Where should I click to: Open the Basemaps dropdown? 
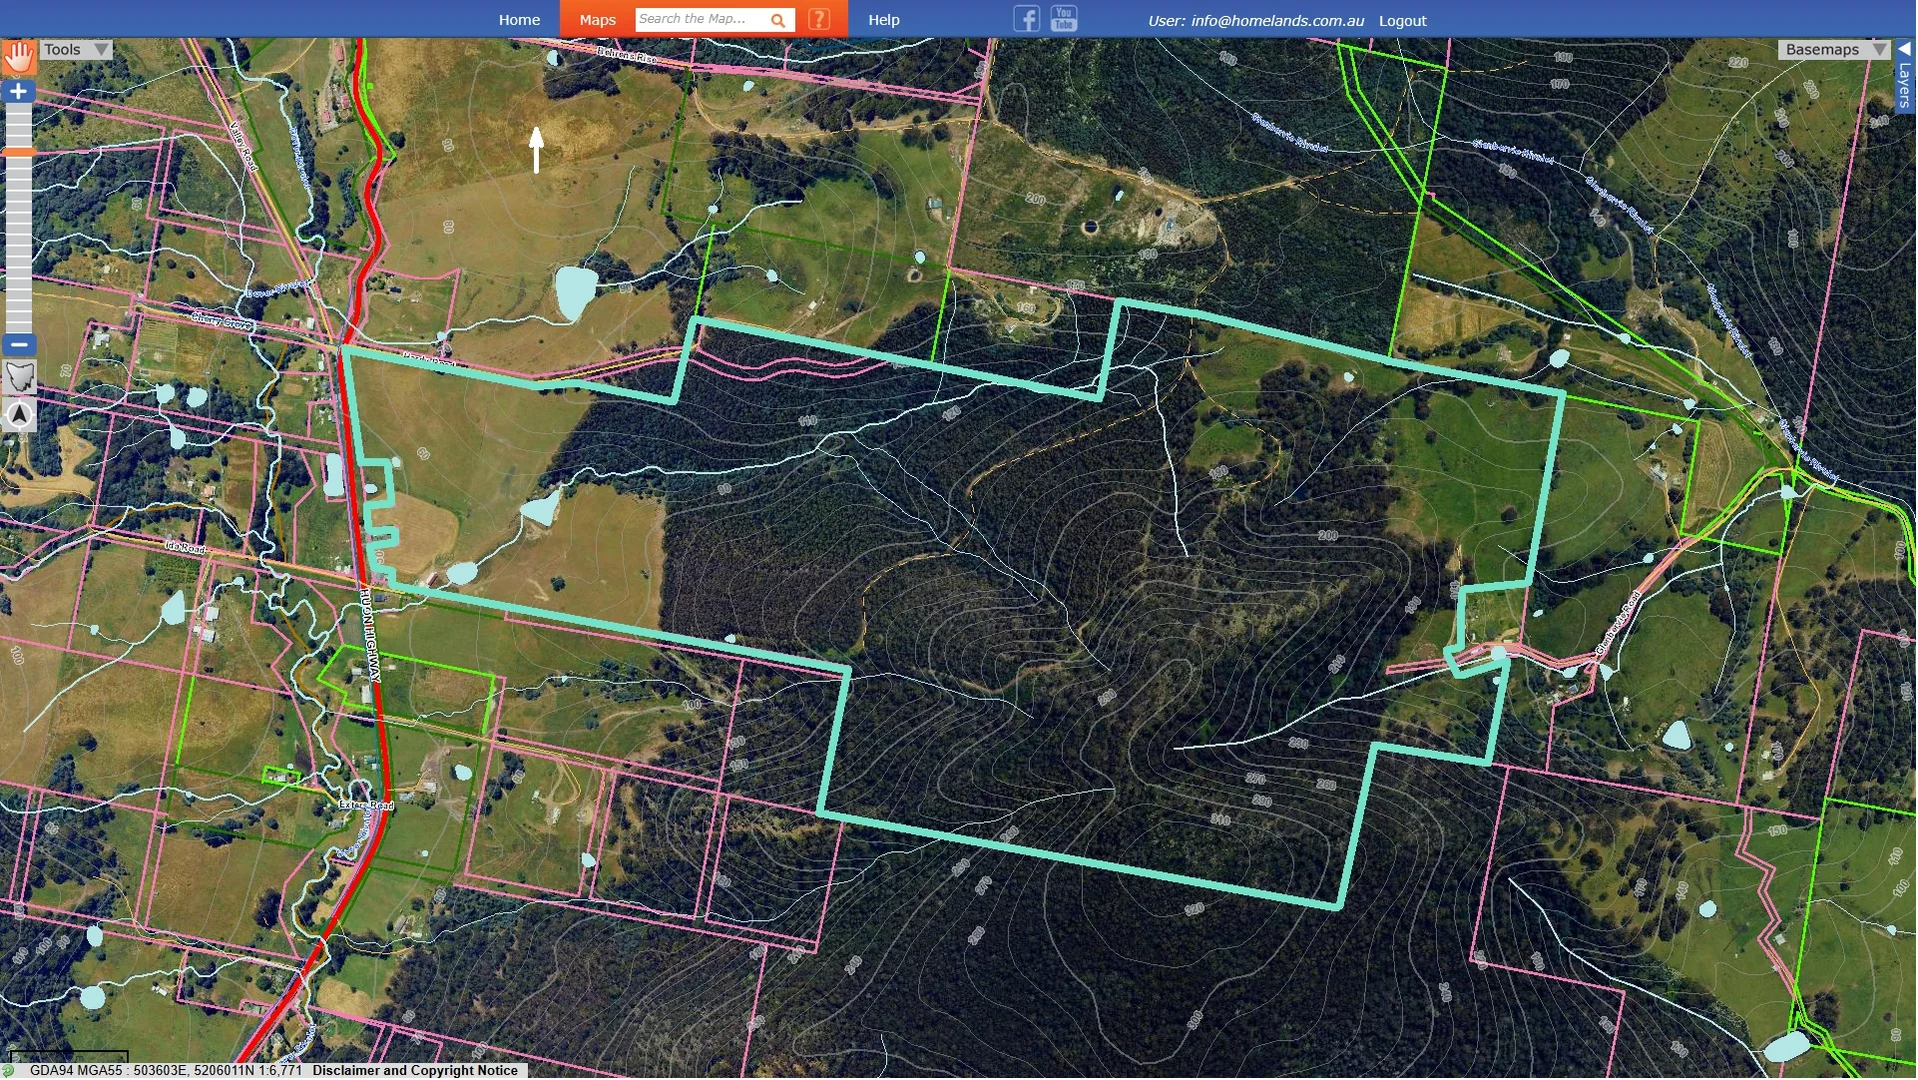[1833, 49]
